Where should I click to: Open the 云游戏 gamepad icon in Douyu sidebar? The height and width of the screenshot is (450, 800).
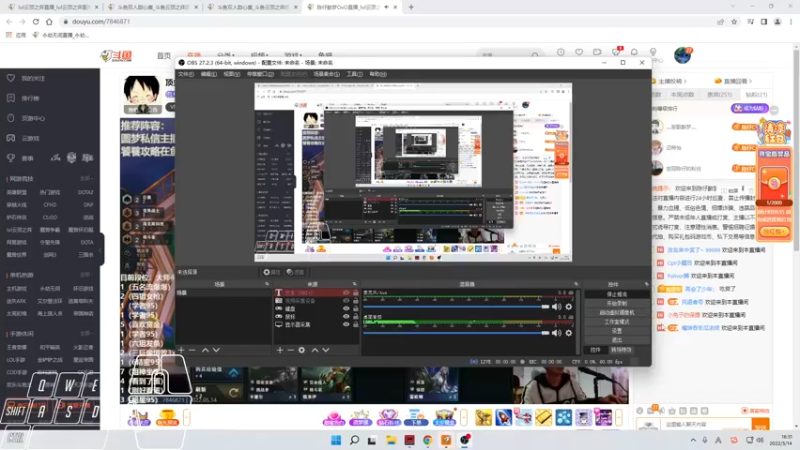(x=11, y=138)
